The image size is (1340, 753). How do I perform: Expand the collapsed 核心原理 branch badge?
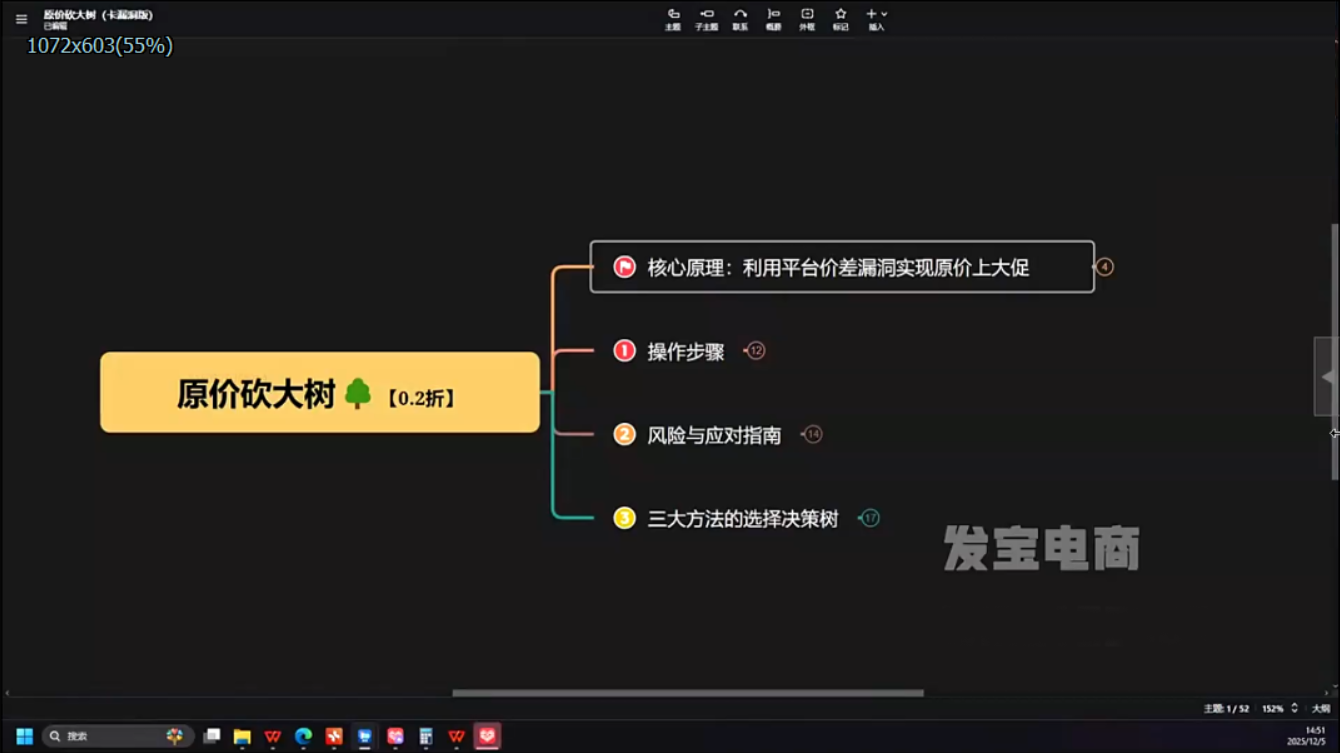pyautogui.click(x=1104, y=267)
